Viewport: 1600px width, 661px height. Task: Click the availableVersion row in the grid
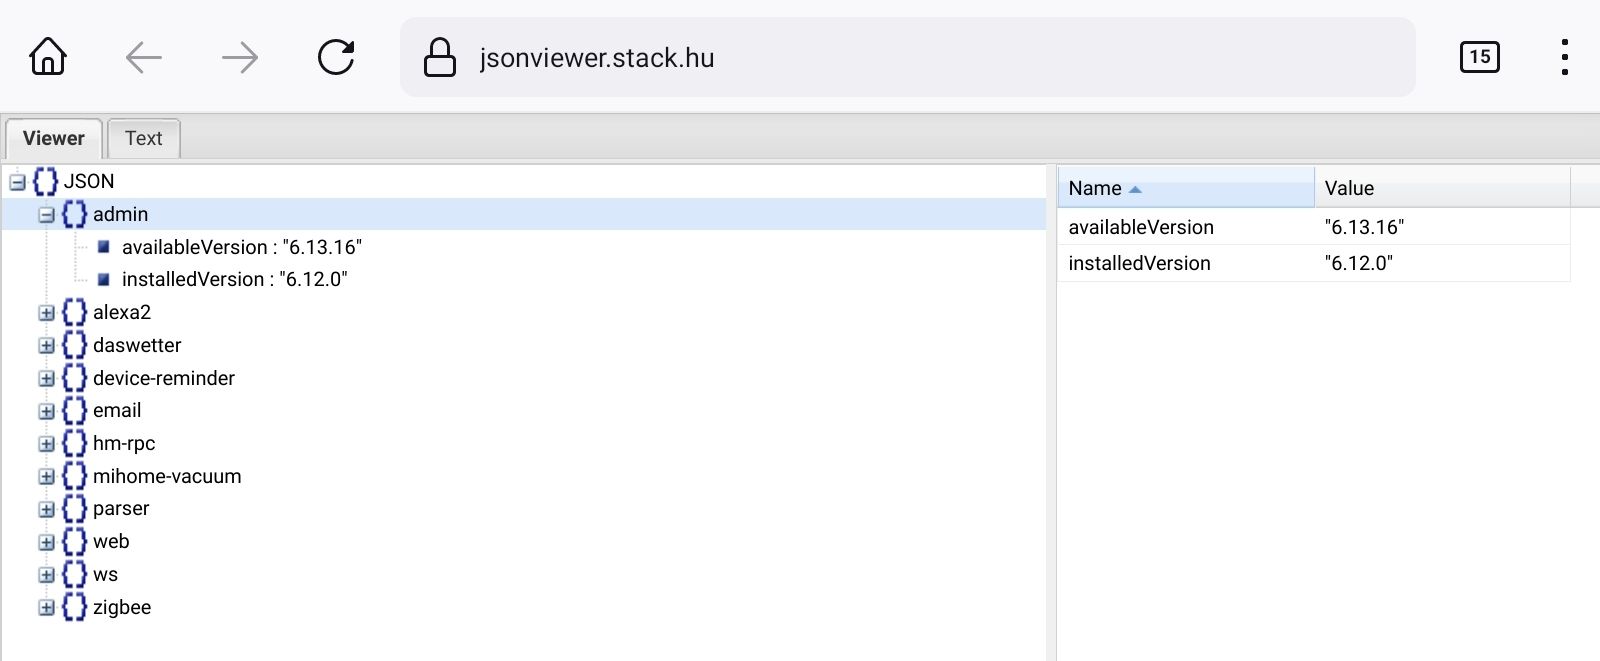point(1141,227)
